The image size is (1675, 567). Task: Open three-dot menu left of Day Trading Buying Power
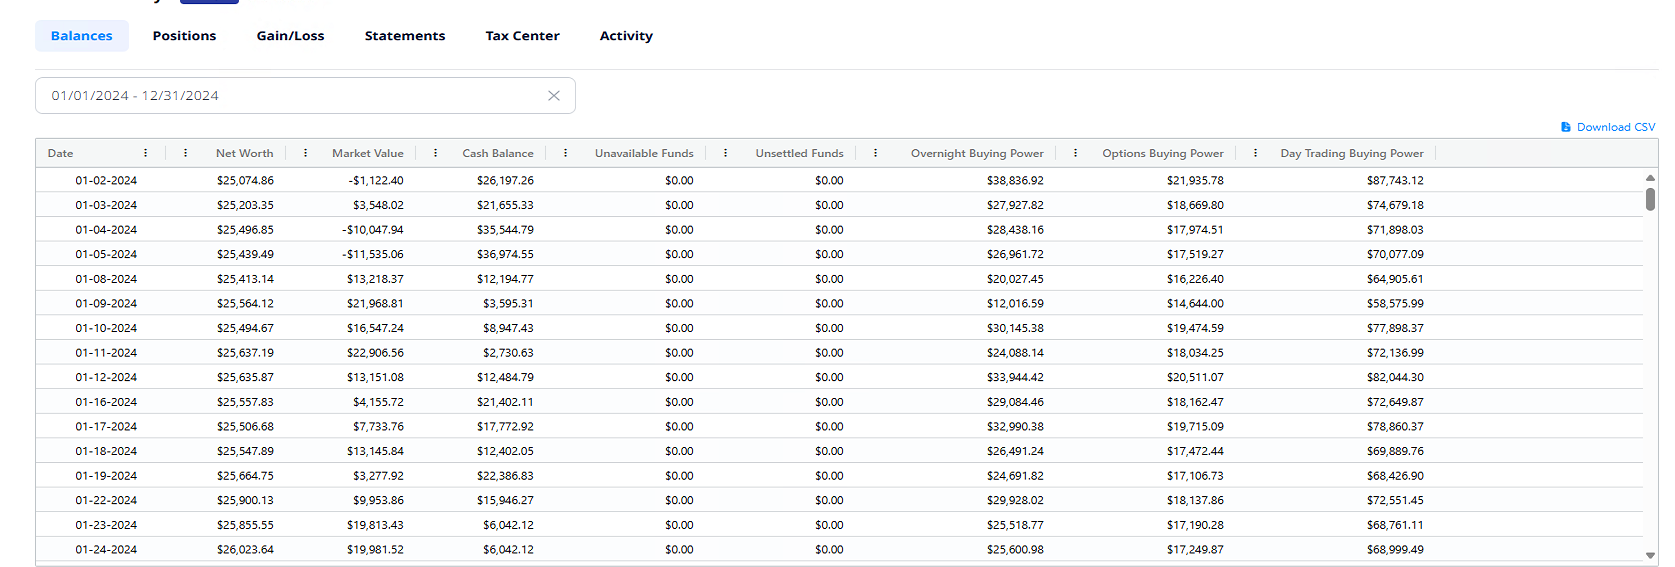1256,153
